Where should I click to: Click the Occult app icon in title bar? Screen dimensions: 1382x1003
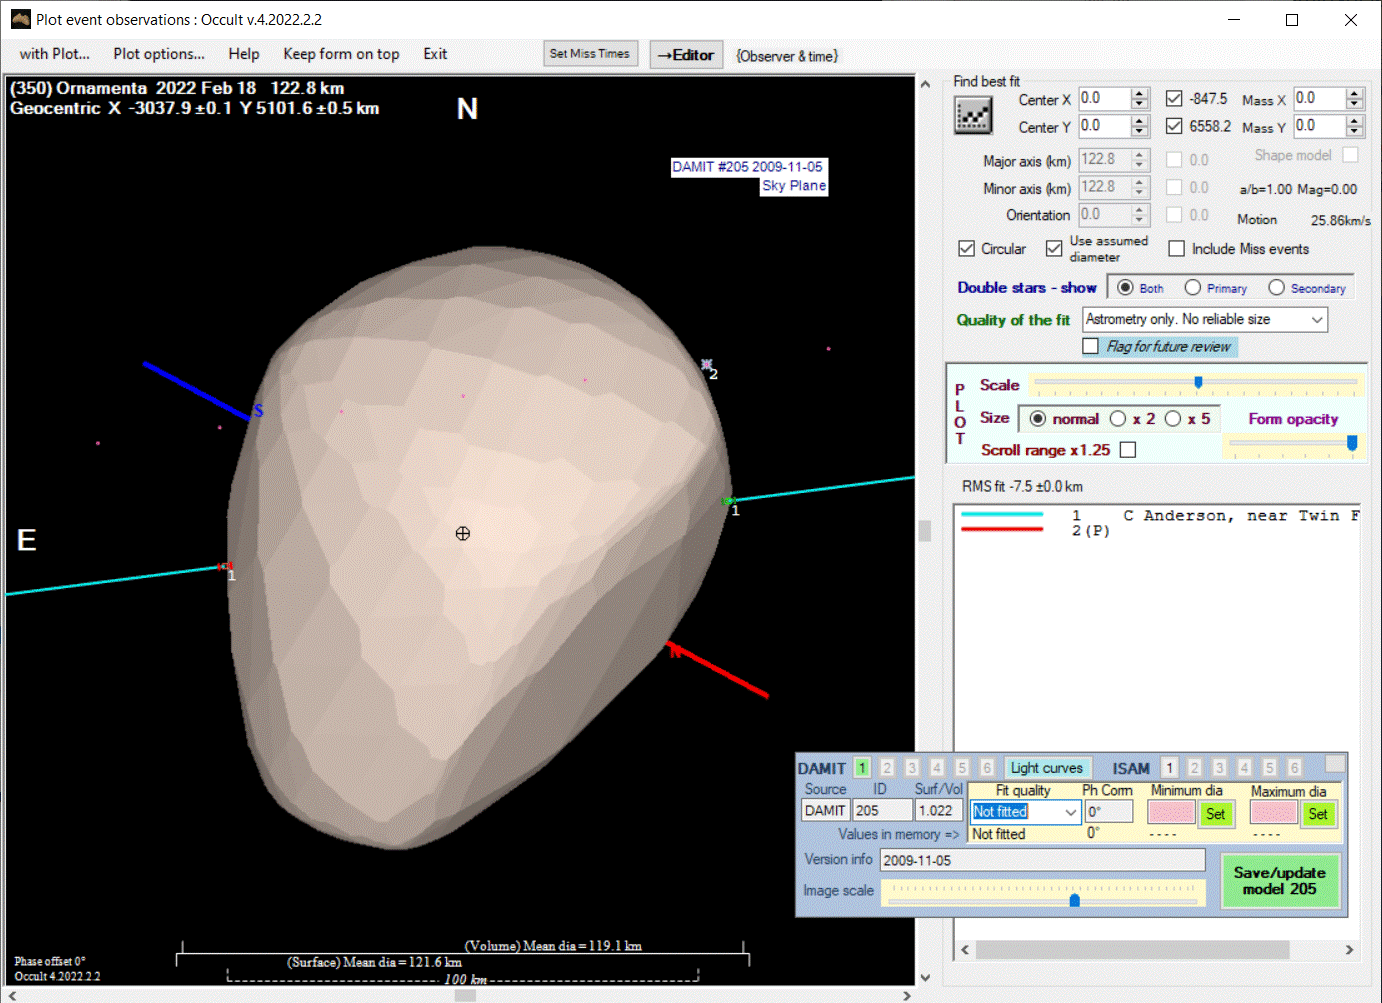tap(20, 19)
